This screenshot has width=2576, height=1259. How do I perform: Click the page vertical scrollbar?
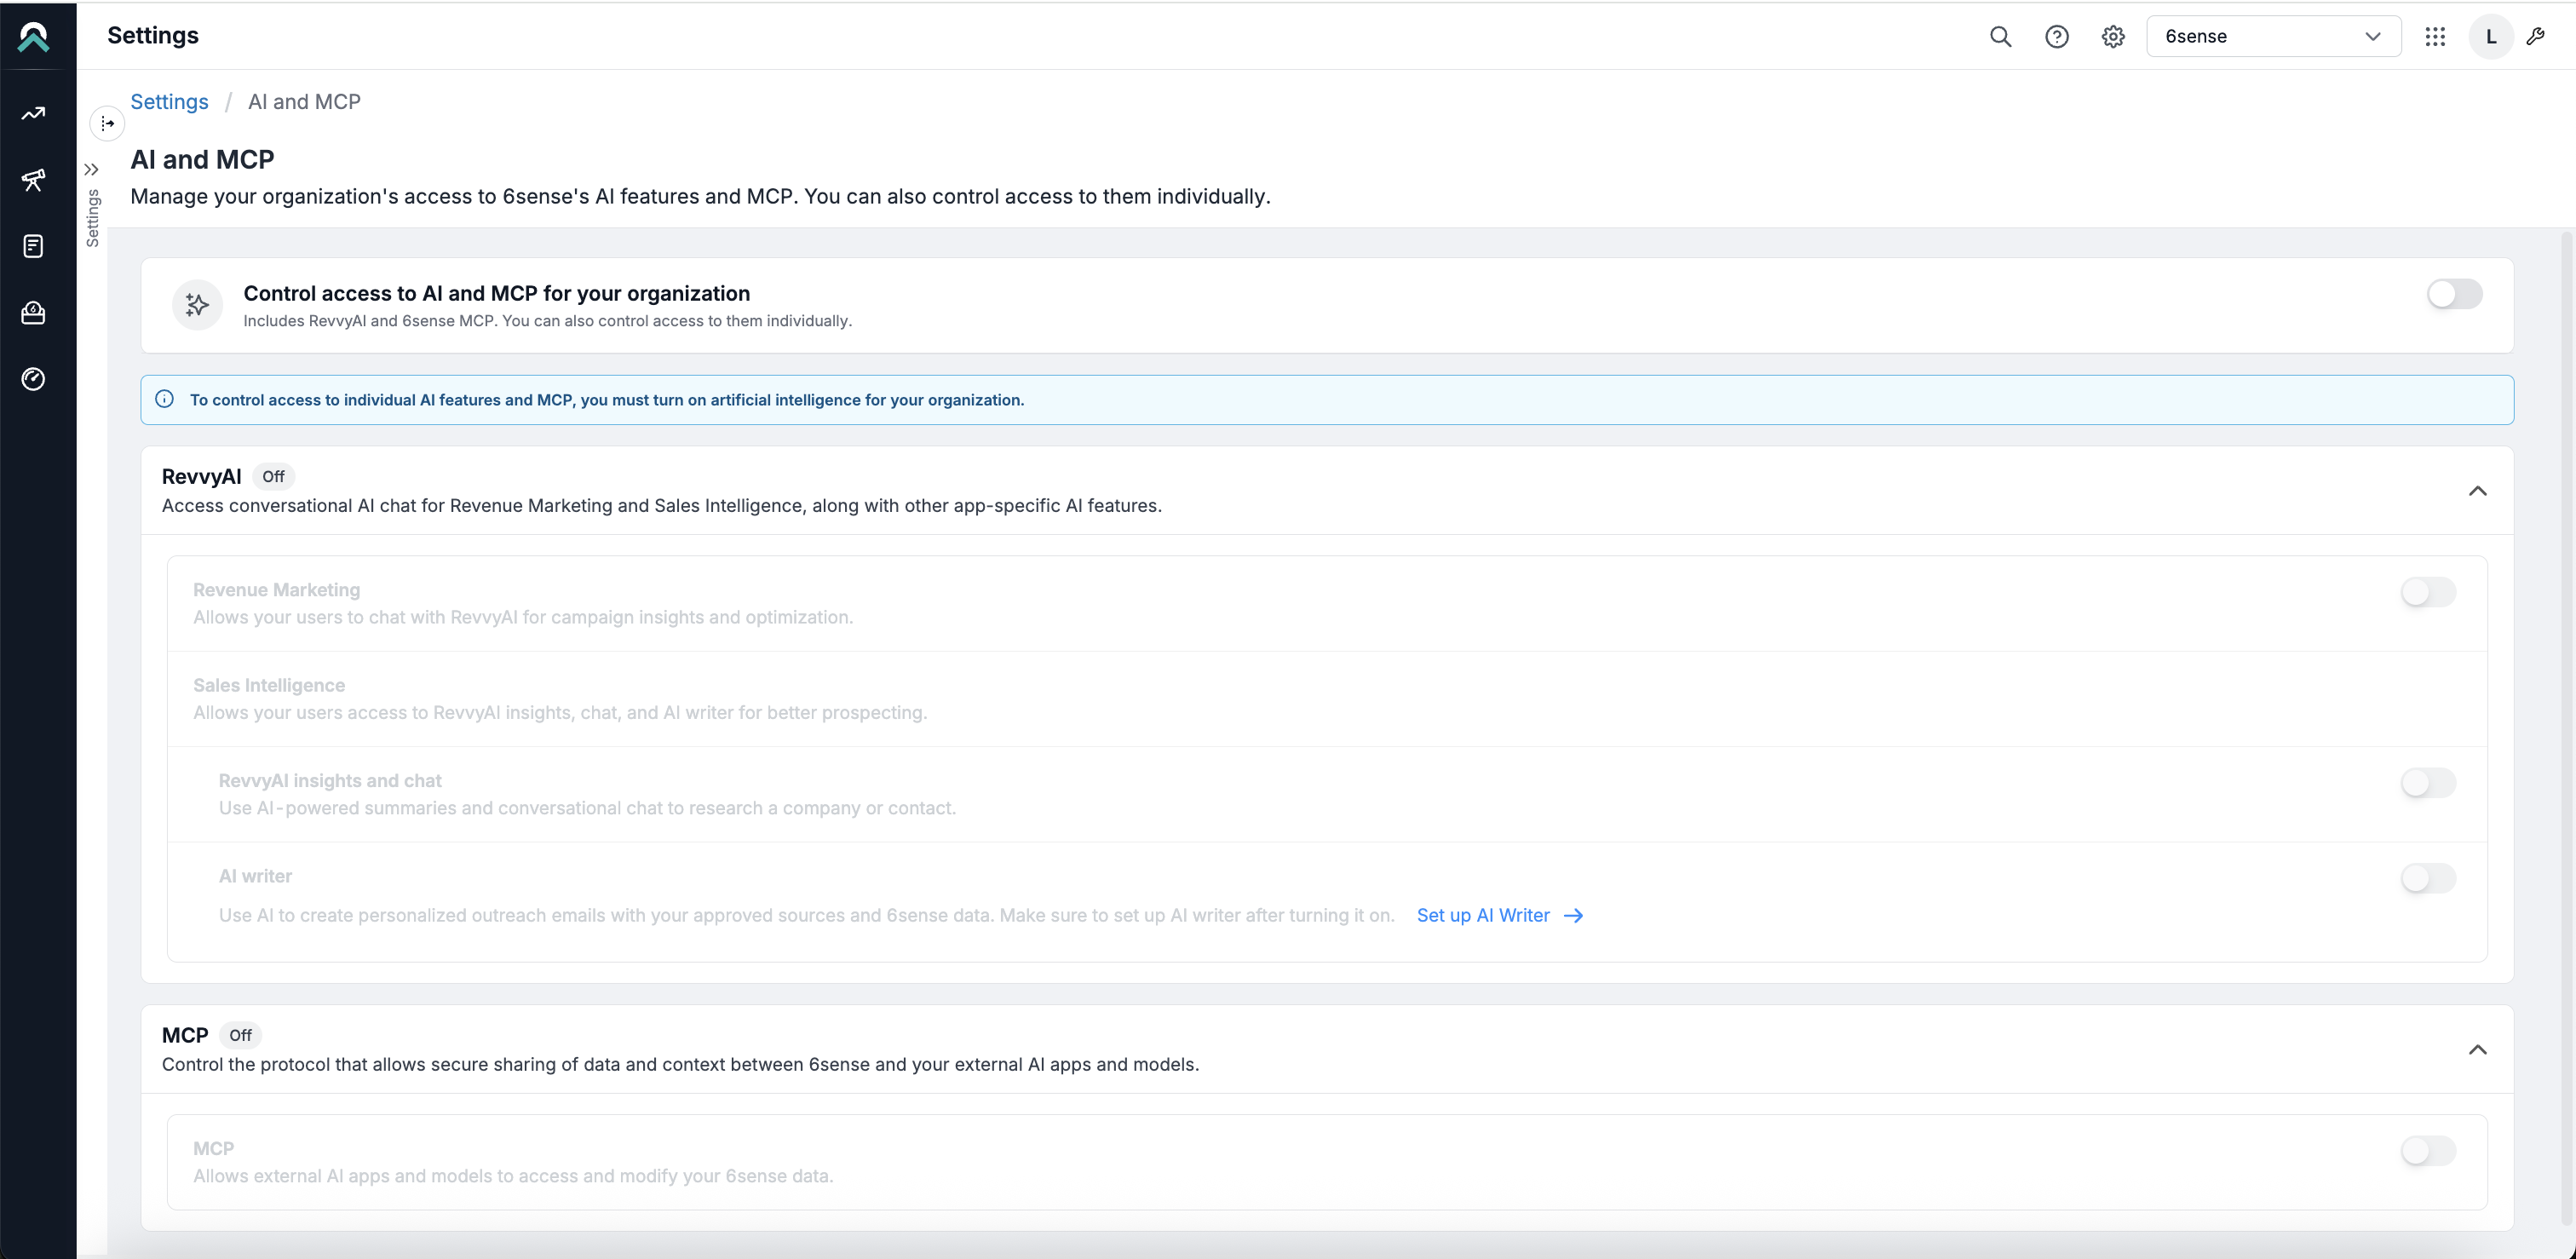[2567, 728]
